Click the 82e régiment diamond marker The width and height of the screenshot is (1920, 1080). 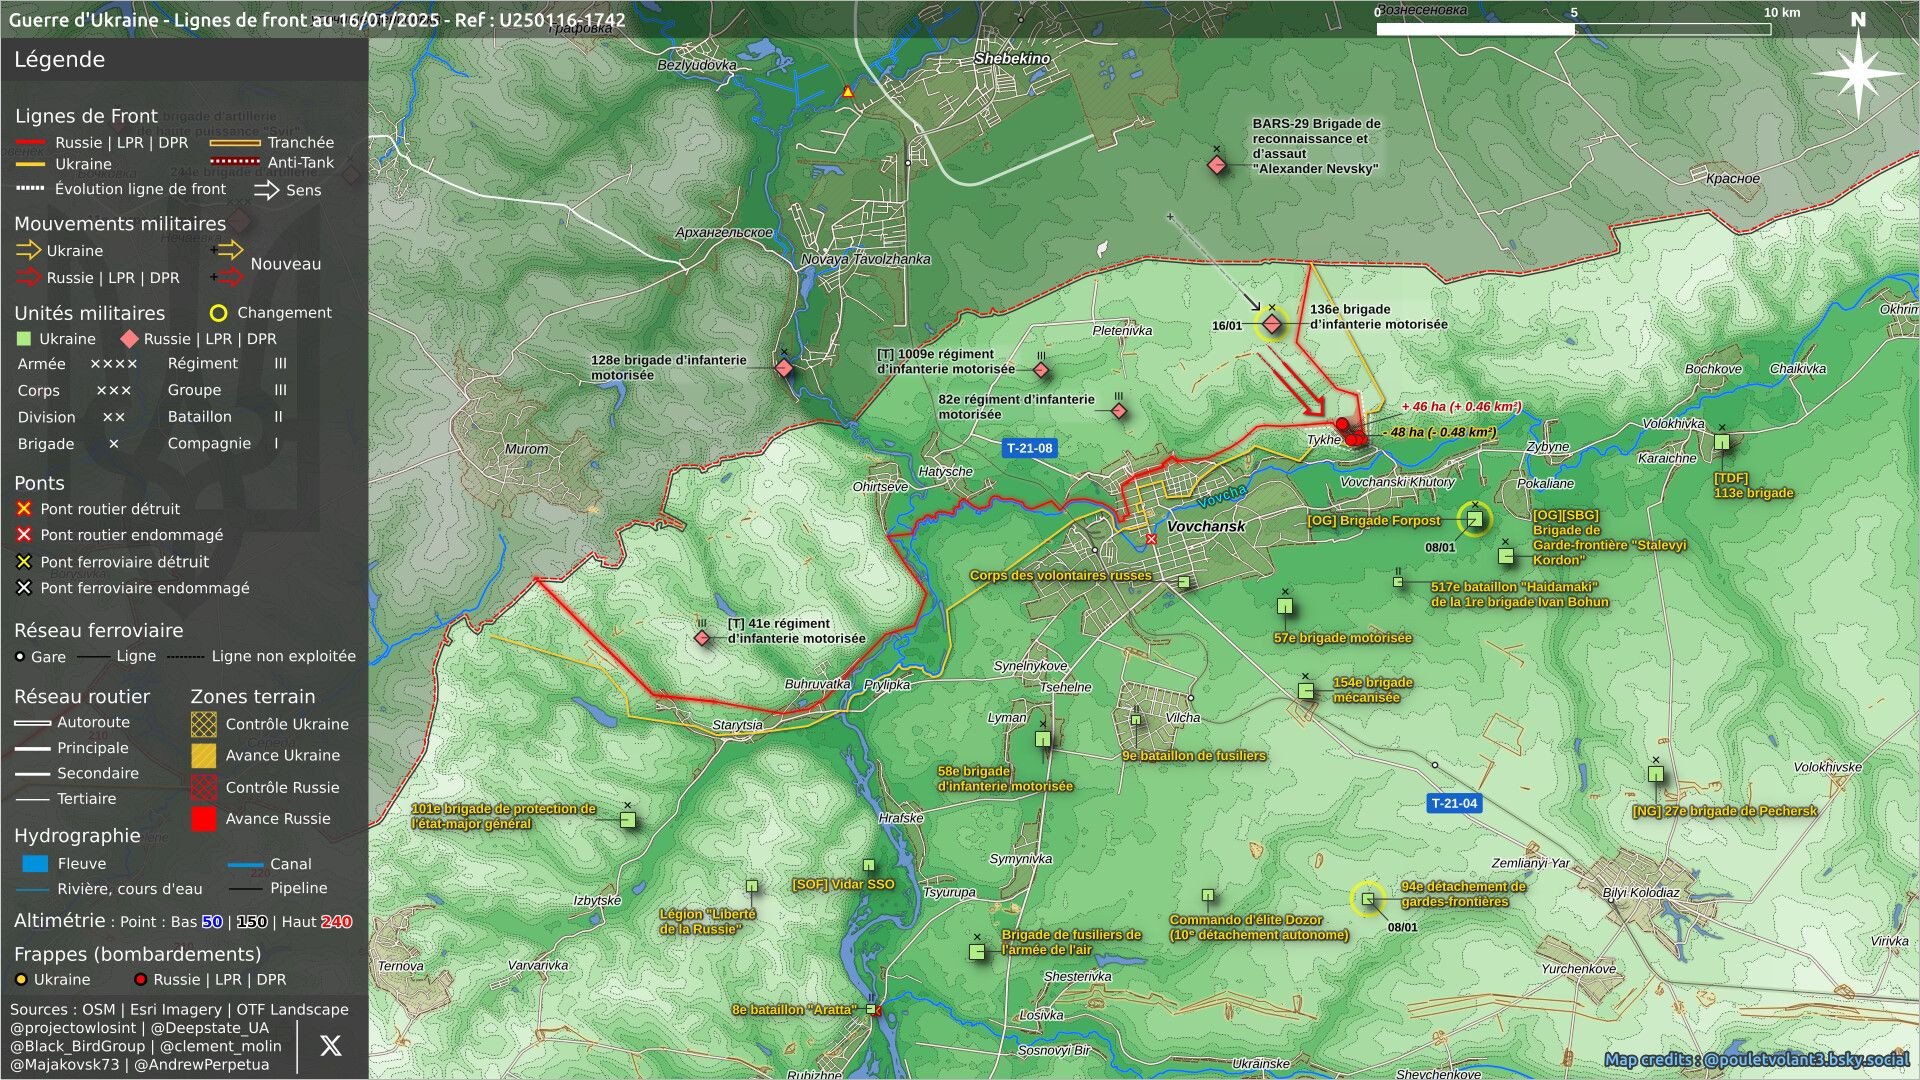[x=1119, y=411]
